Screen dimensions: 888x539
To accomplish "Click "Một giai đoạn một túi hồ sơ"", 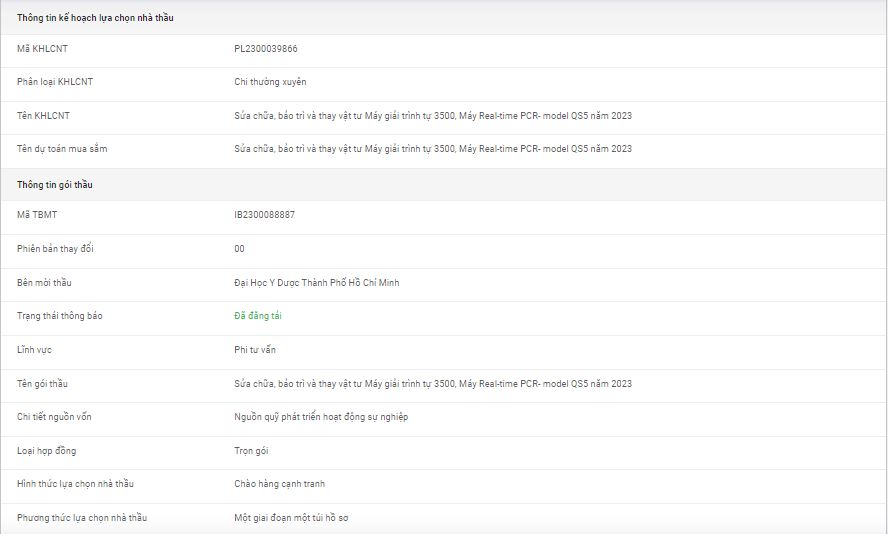I will (x=291, y=518).
